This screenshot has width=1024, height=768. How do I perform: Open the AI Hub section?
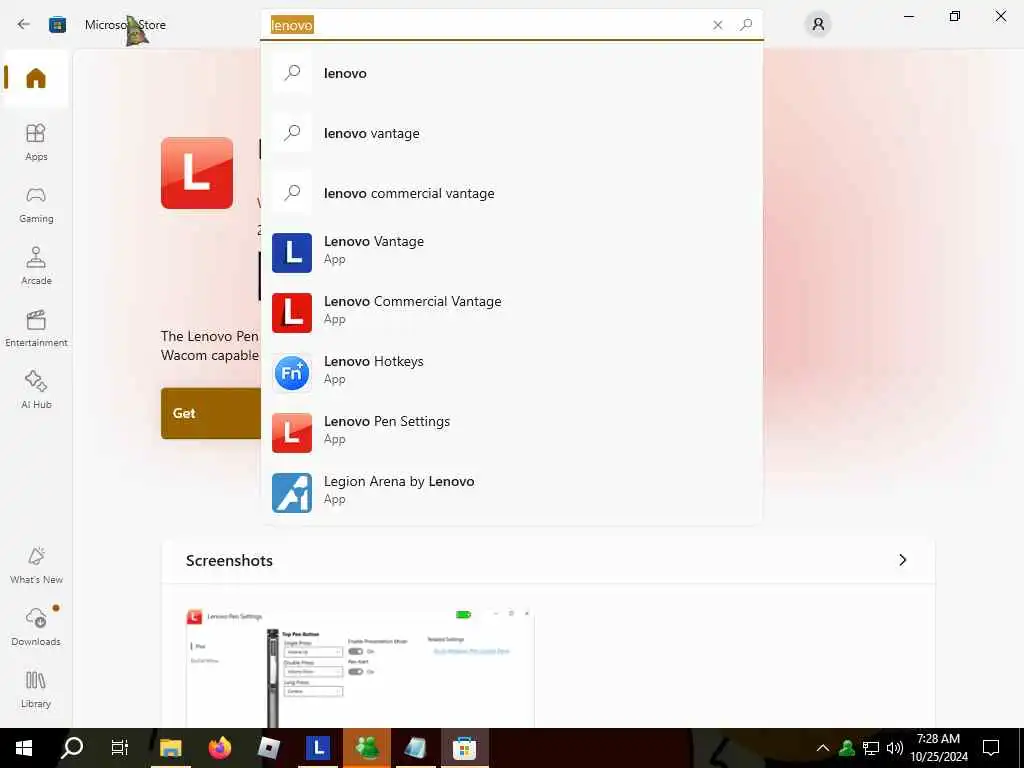click(36, 390)
